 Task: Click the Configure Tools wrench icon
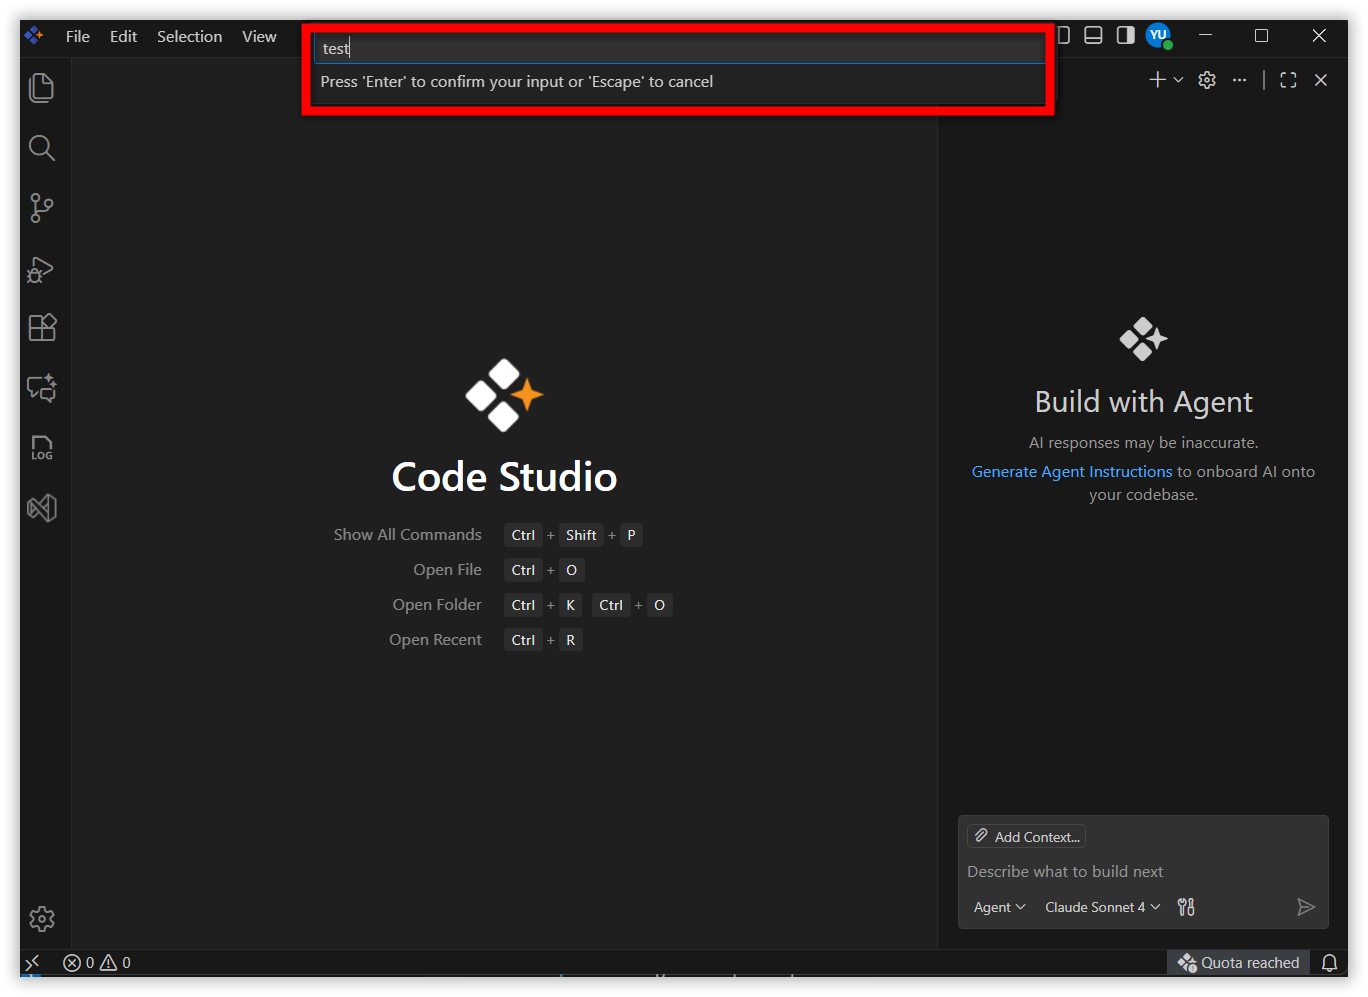(x=1186, y=907)
